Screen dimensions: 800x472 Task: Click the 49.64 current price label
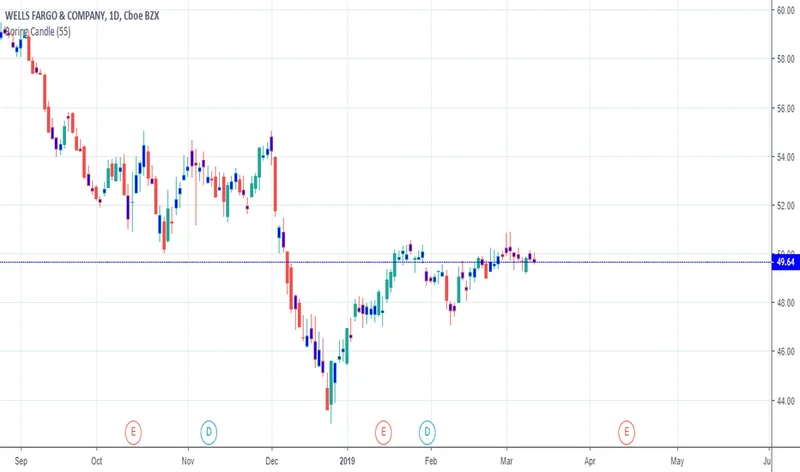click(785, 262)
